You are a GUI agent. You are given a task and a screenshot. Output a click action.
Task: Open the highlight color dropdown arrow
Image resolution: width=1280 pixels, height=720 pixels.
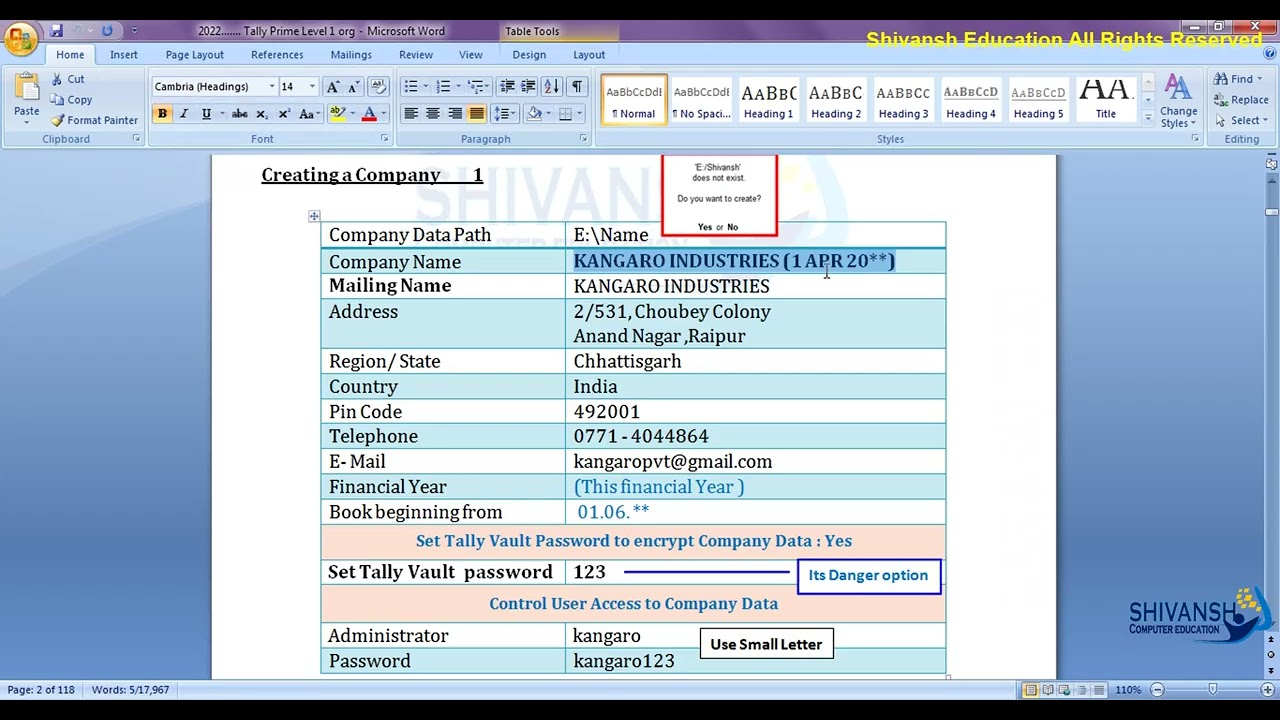353,114
